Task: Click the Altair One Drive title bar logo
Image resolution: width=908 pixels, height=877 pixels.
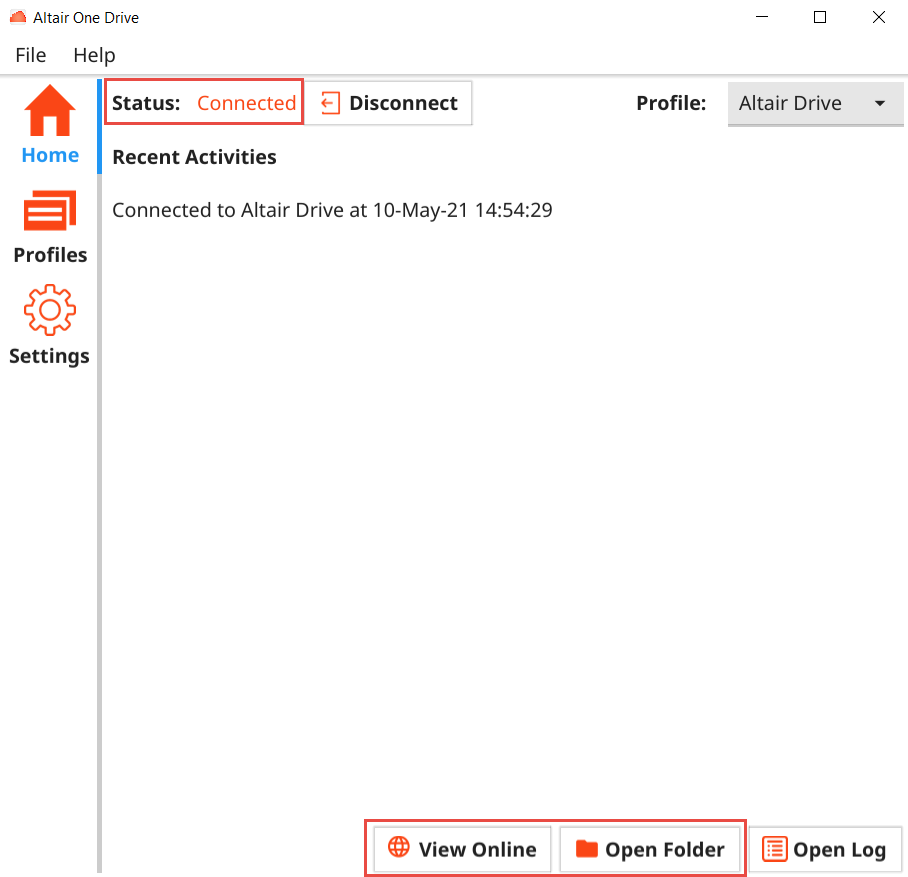Action: (17, 18)
